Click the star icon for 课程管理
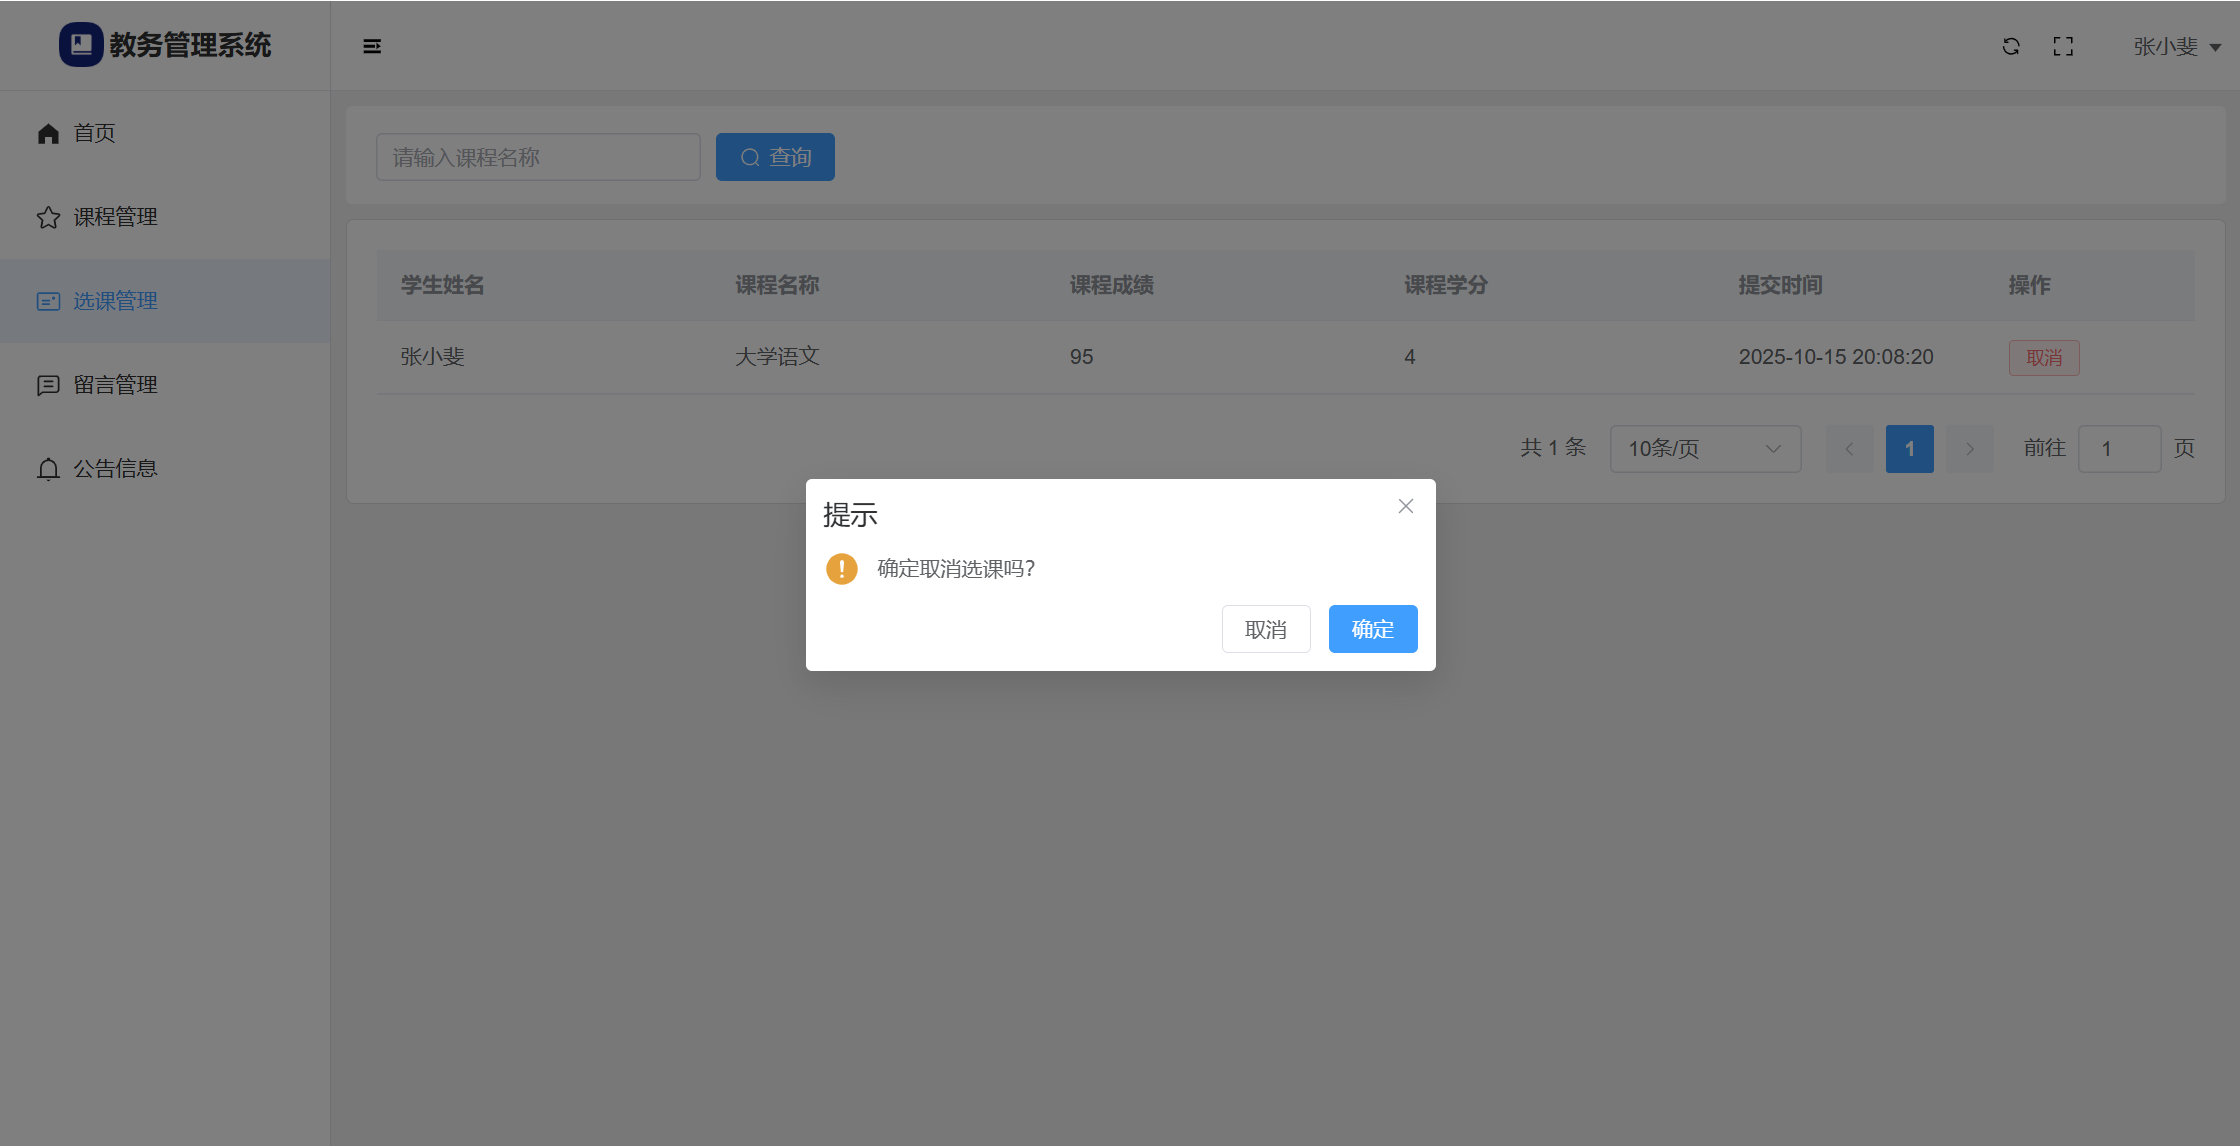The height and width of the screenshot is (1146, 2240). click(48, 217)
